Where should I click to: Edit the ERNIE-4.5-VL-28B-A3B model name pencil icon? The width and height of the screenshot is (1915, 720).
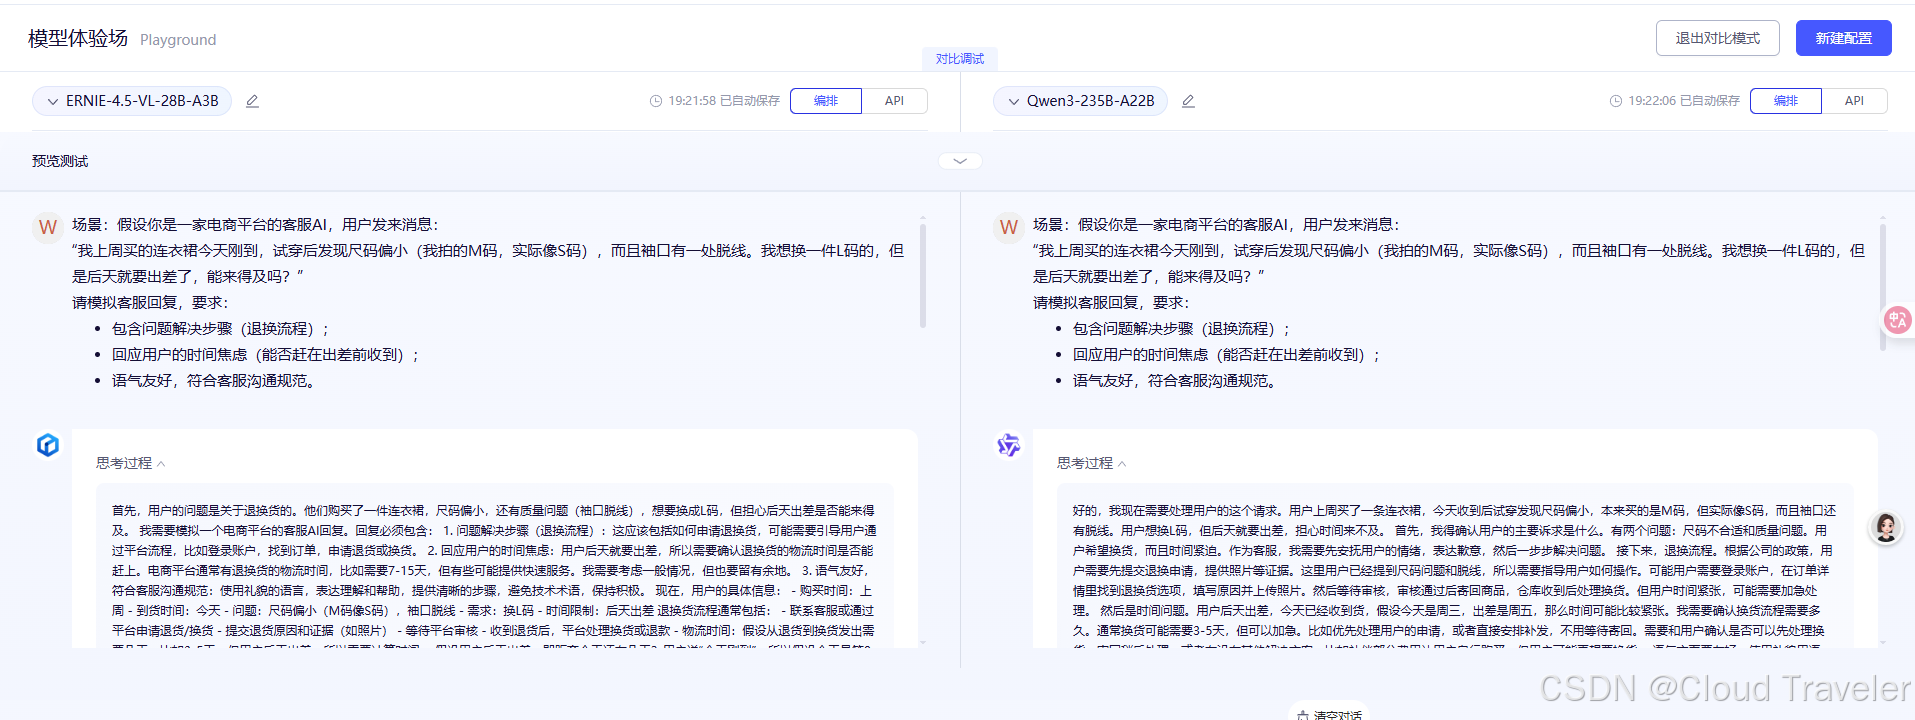coord(252,101)
